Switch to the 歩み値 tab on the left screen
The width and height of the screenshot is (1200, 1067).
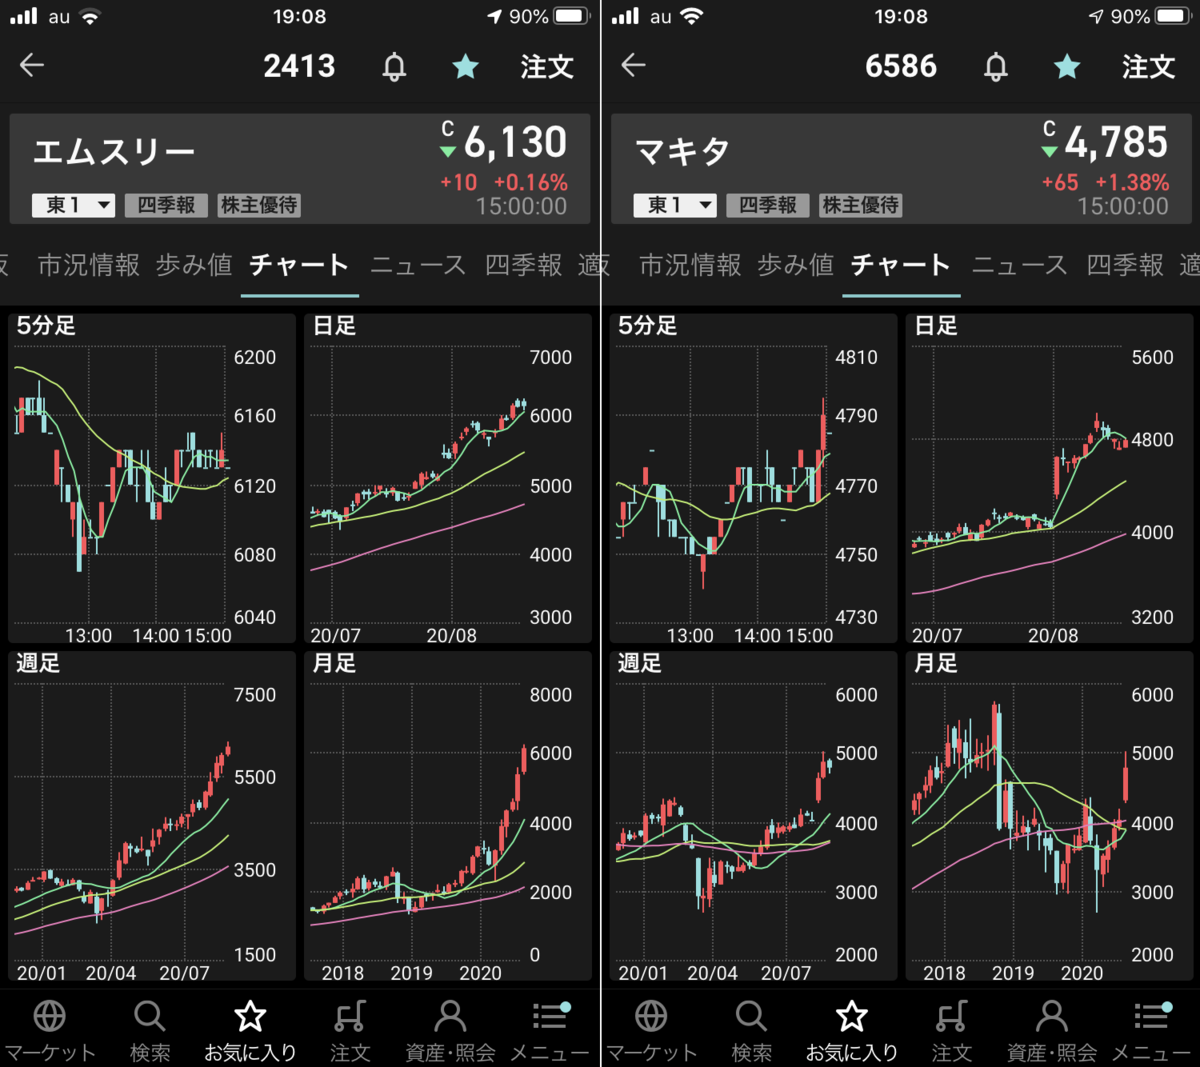[x=194, y=265]
